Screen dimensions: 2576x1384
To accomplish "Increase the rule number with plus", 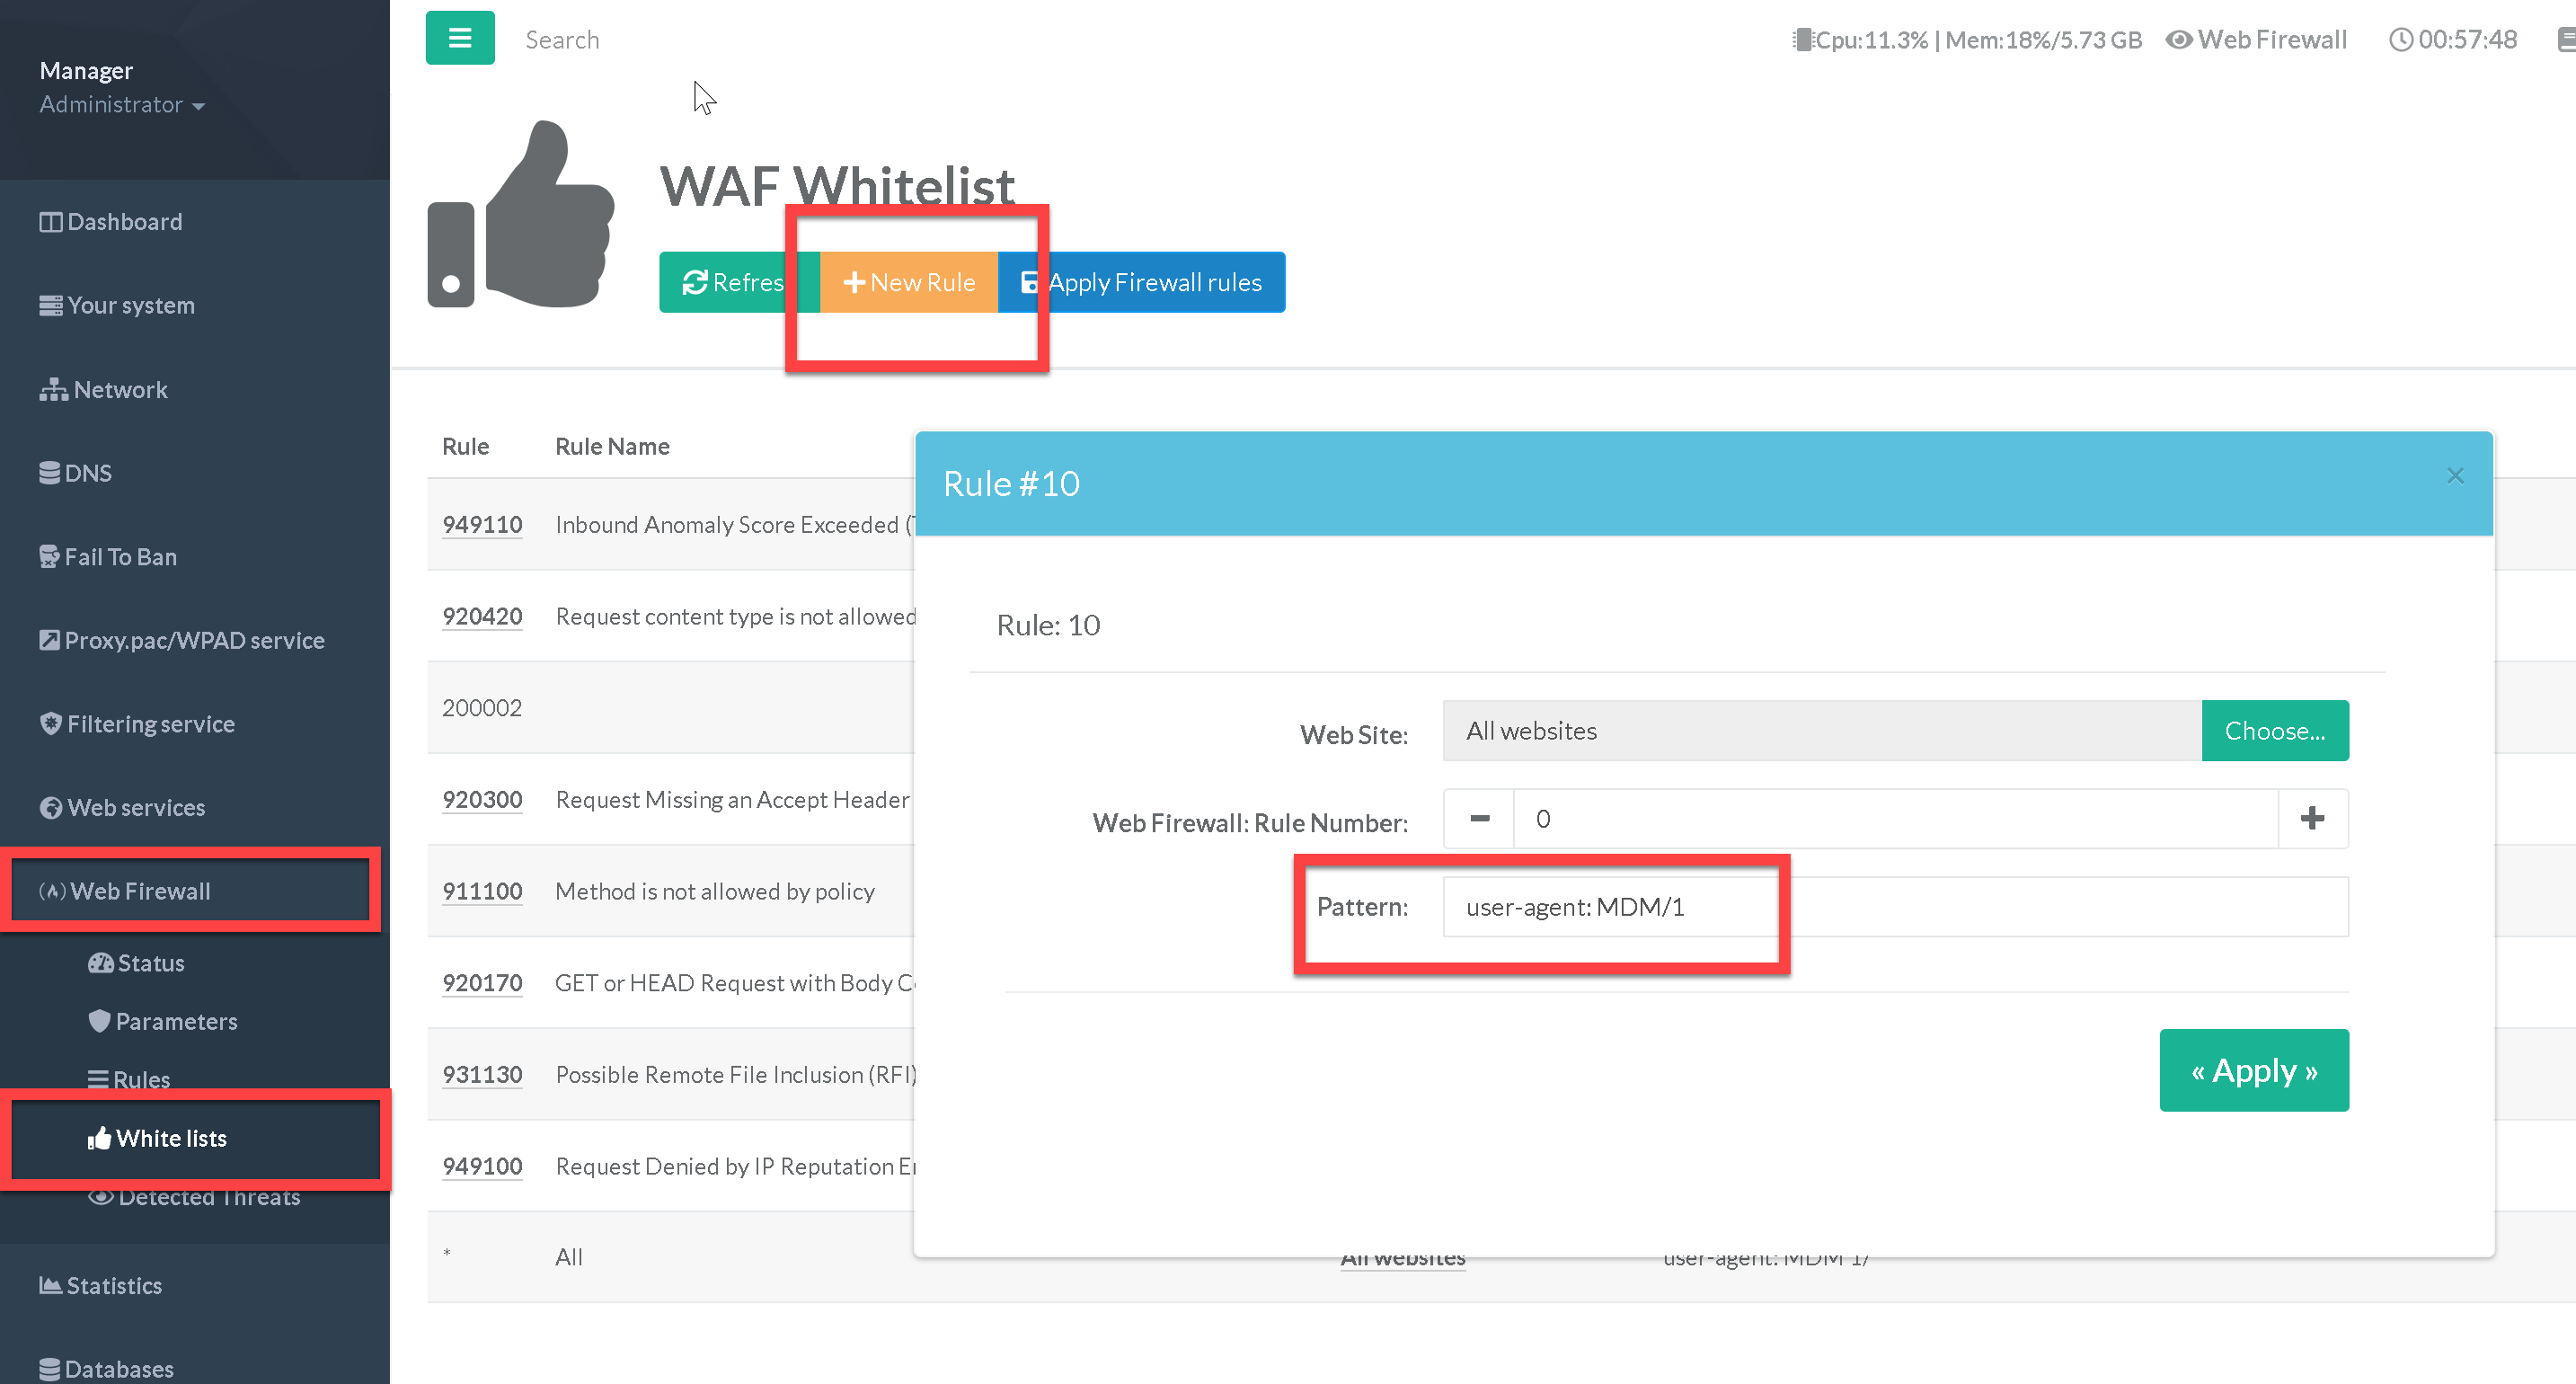I will (x=2312, y=819).
